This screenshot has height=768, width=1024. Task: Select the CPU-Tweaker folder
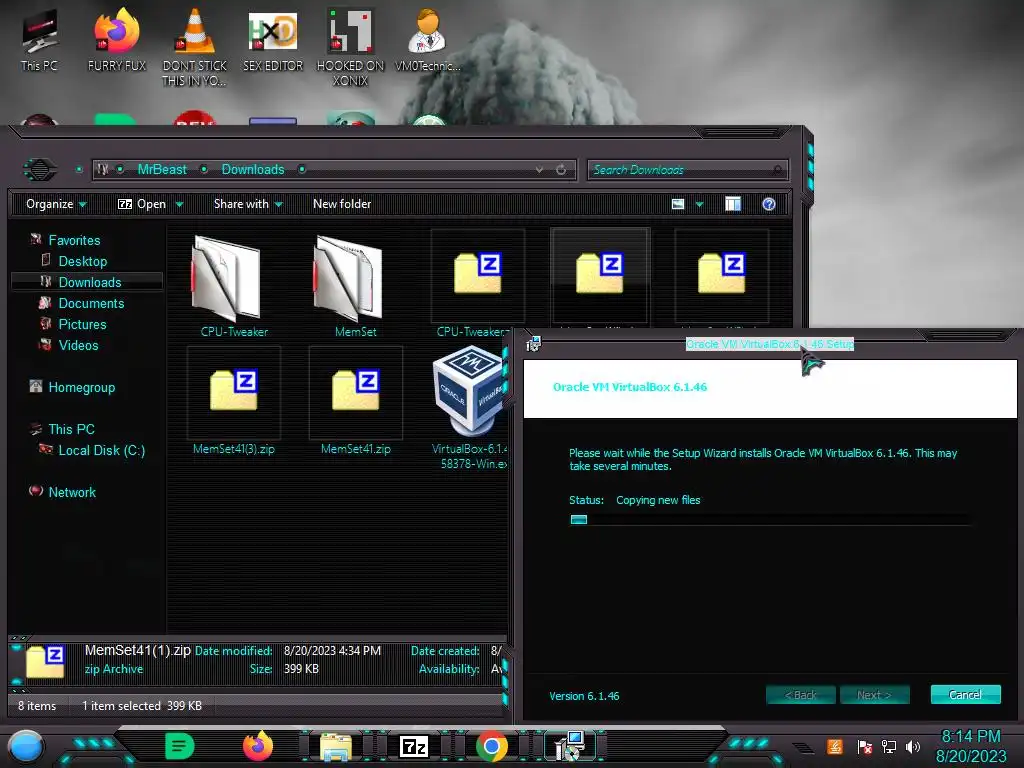click(234, 286)
